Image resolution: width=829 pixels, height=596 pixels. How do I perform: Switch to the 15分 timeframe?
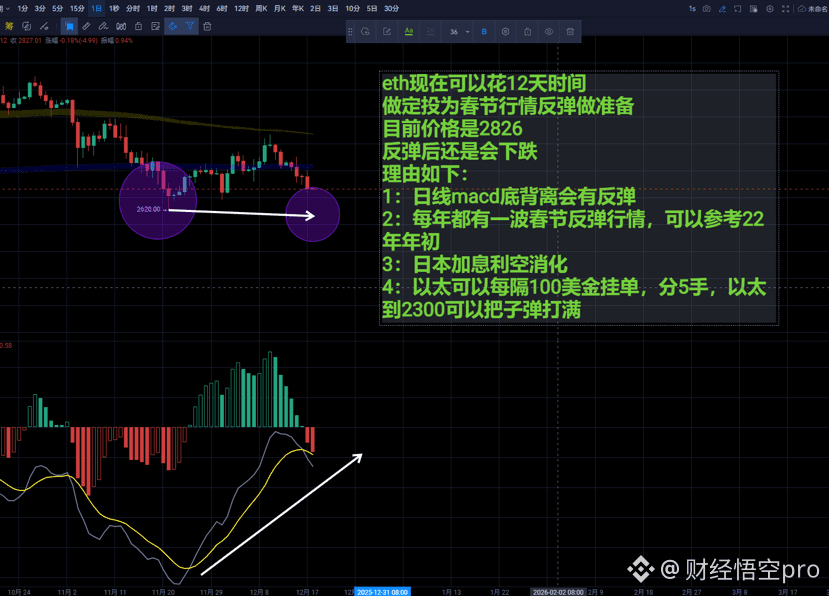(76, 8)
